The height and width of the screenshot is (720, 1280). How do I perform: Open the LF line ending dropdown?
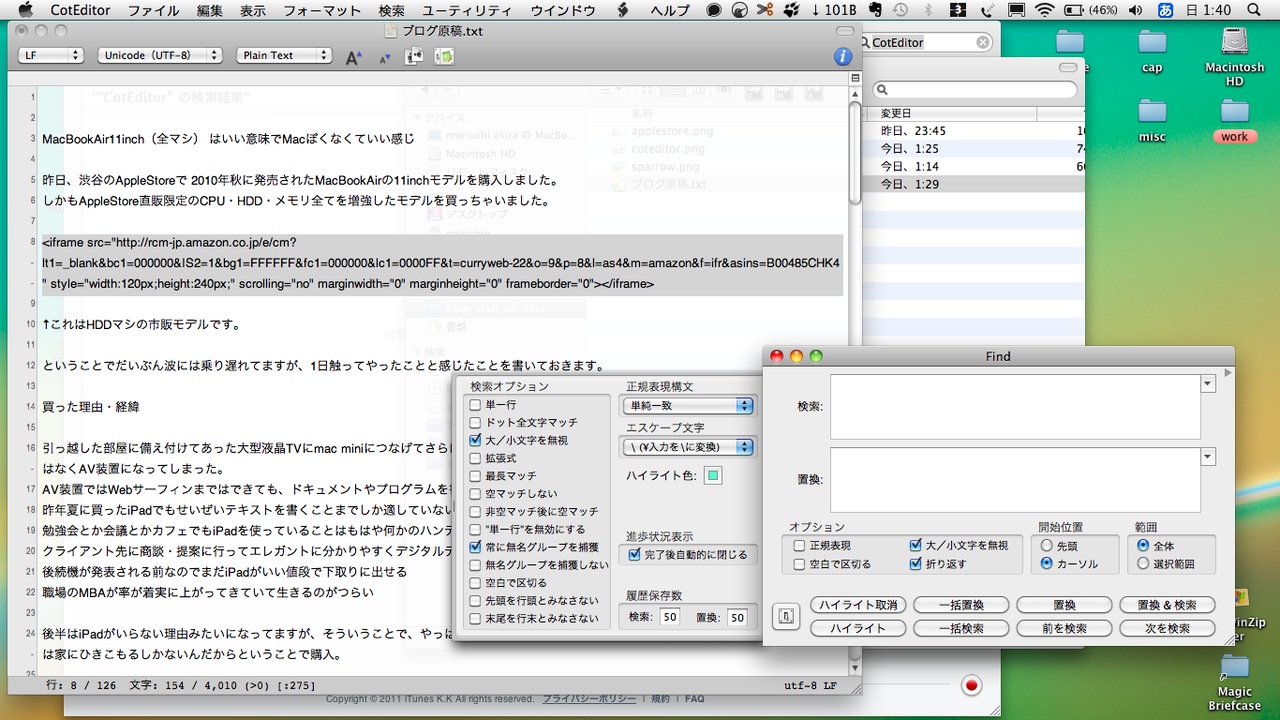(49, 56)
